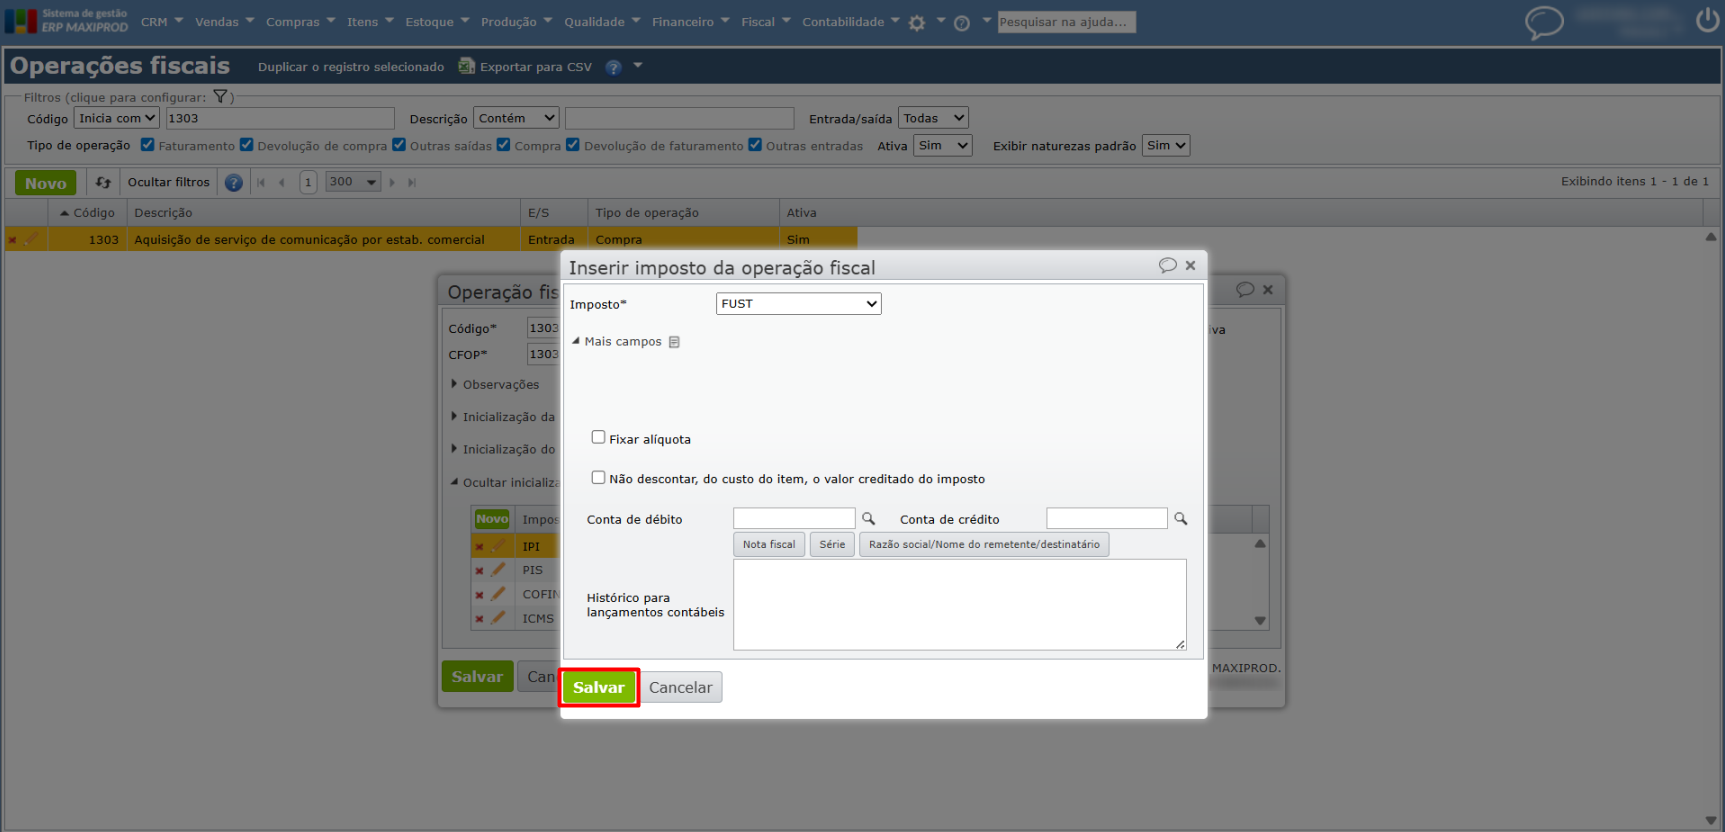Open the Vendas menu
This screenshot has width=1725, height=832.
pos(225,22)
